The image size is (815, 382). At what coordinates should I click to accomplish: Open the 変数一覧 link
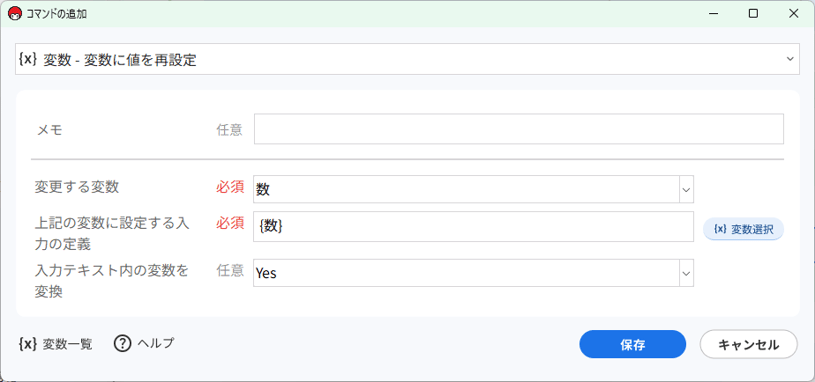point(56,344)
